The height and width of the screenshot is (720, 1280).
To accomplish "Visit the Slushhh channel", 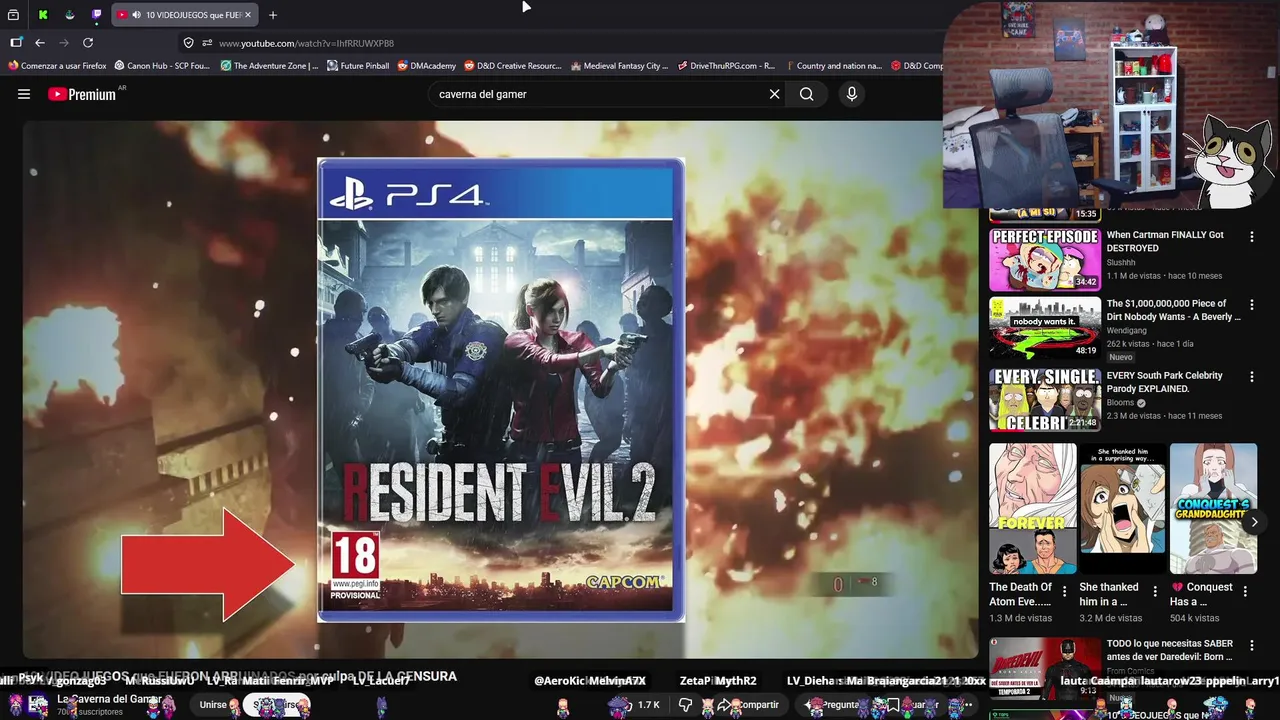I will point(1121,262).
